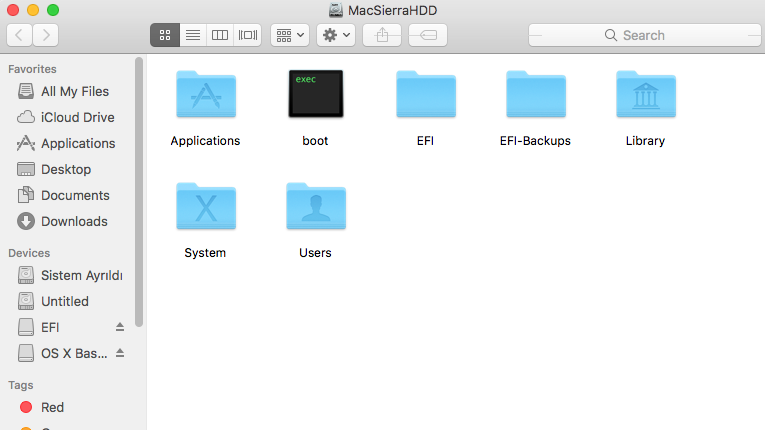Switch to list view mode
The height and width of the screenshot is (430, 765).
(x=193, y=35)
